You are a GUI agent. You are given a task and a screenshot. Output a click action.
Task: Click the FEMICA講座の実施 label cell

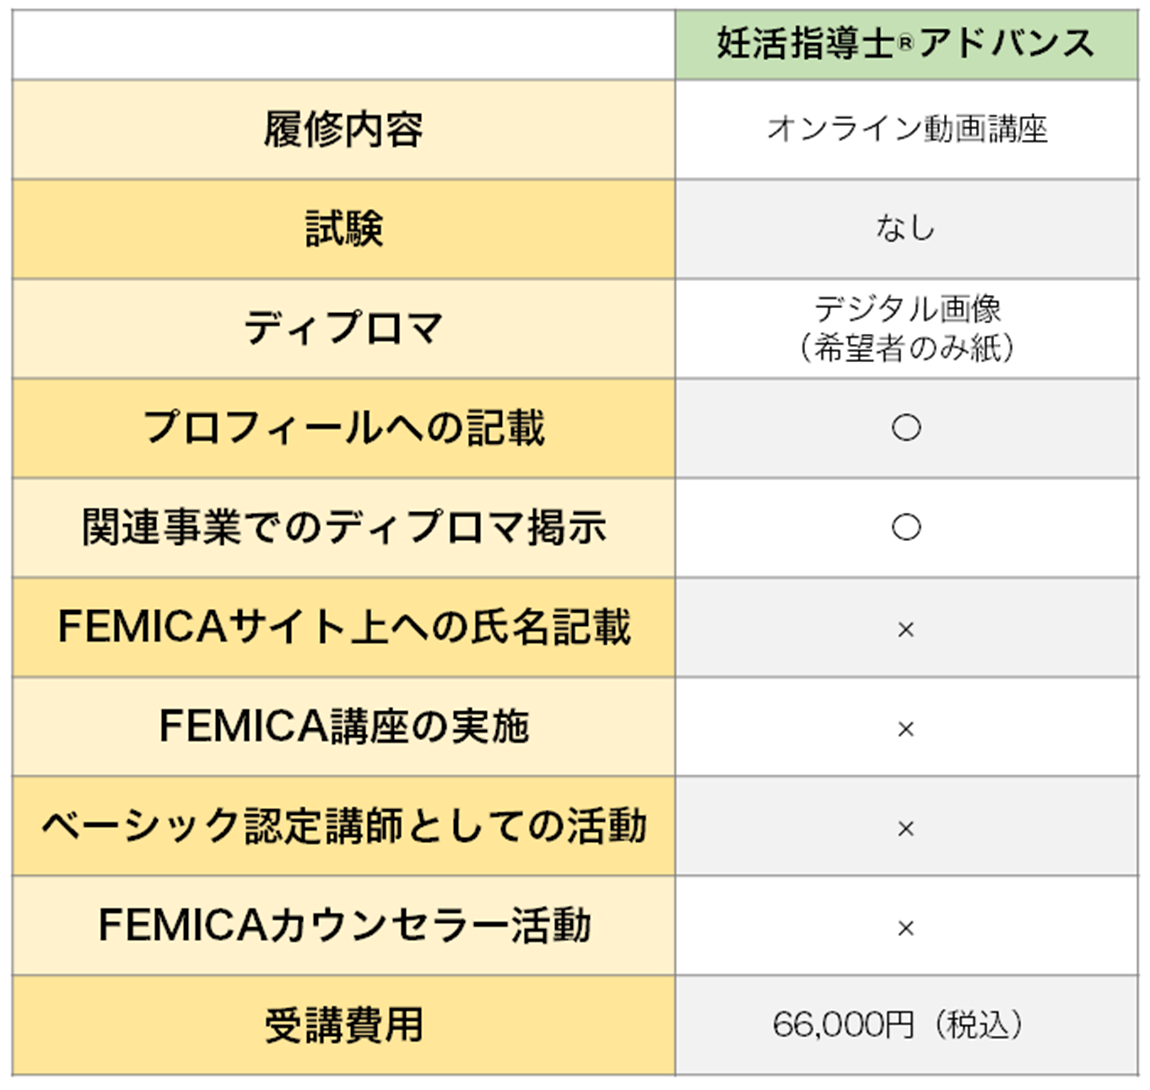(x=343, y=727)
